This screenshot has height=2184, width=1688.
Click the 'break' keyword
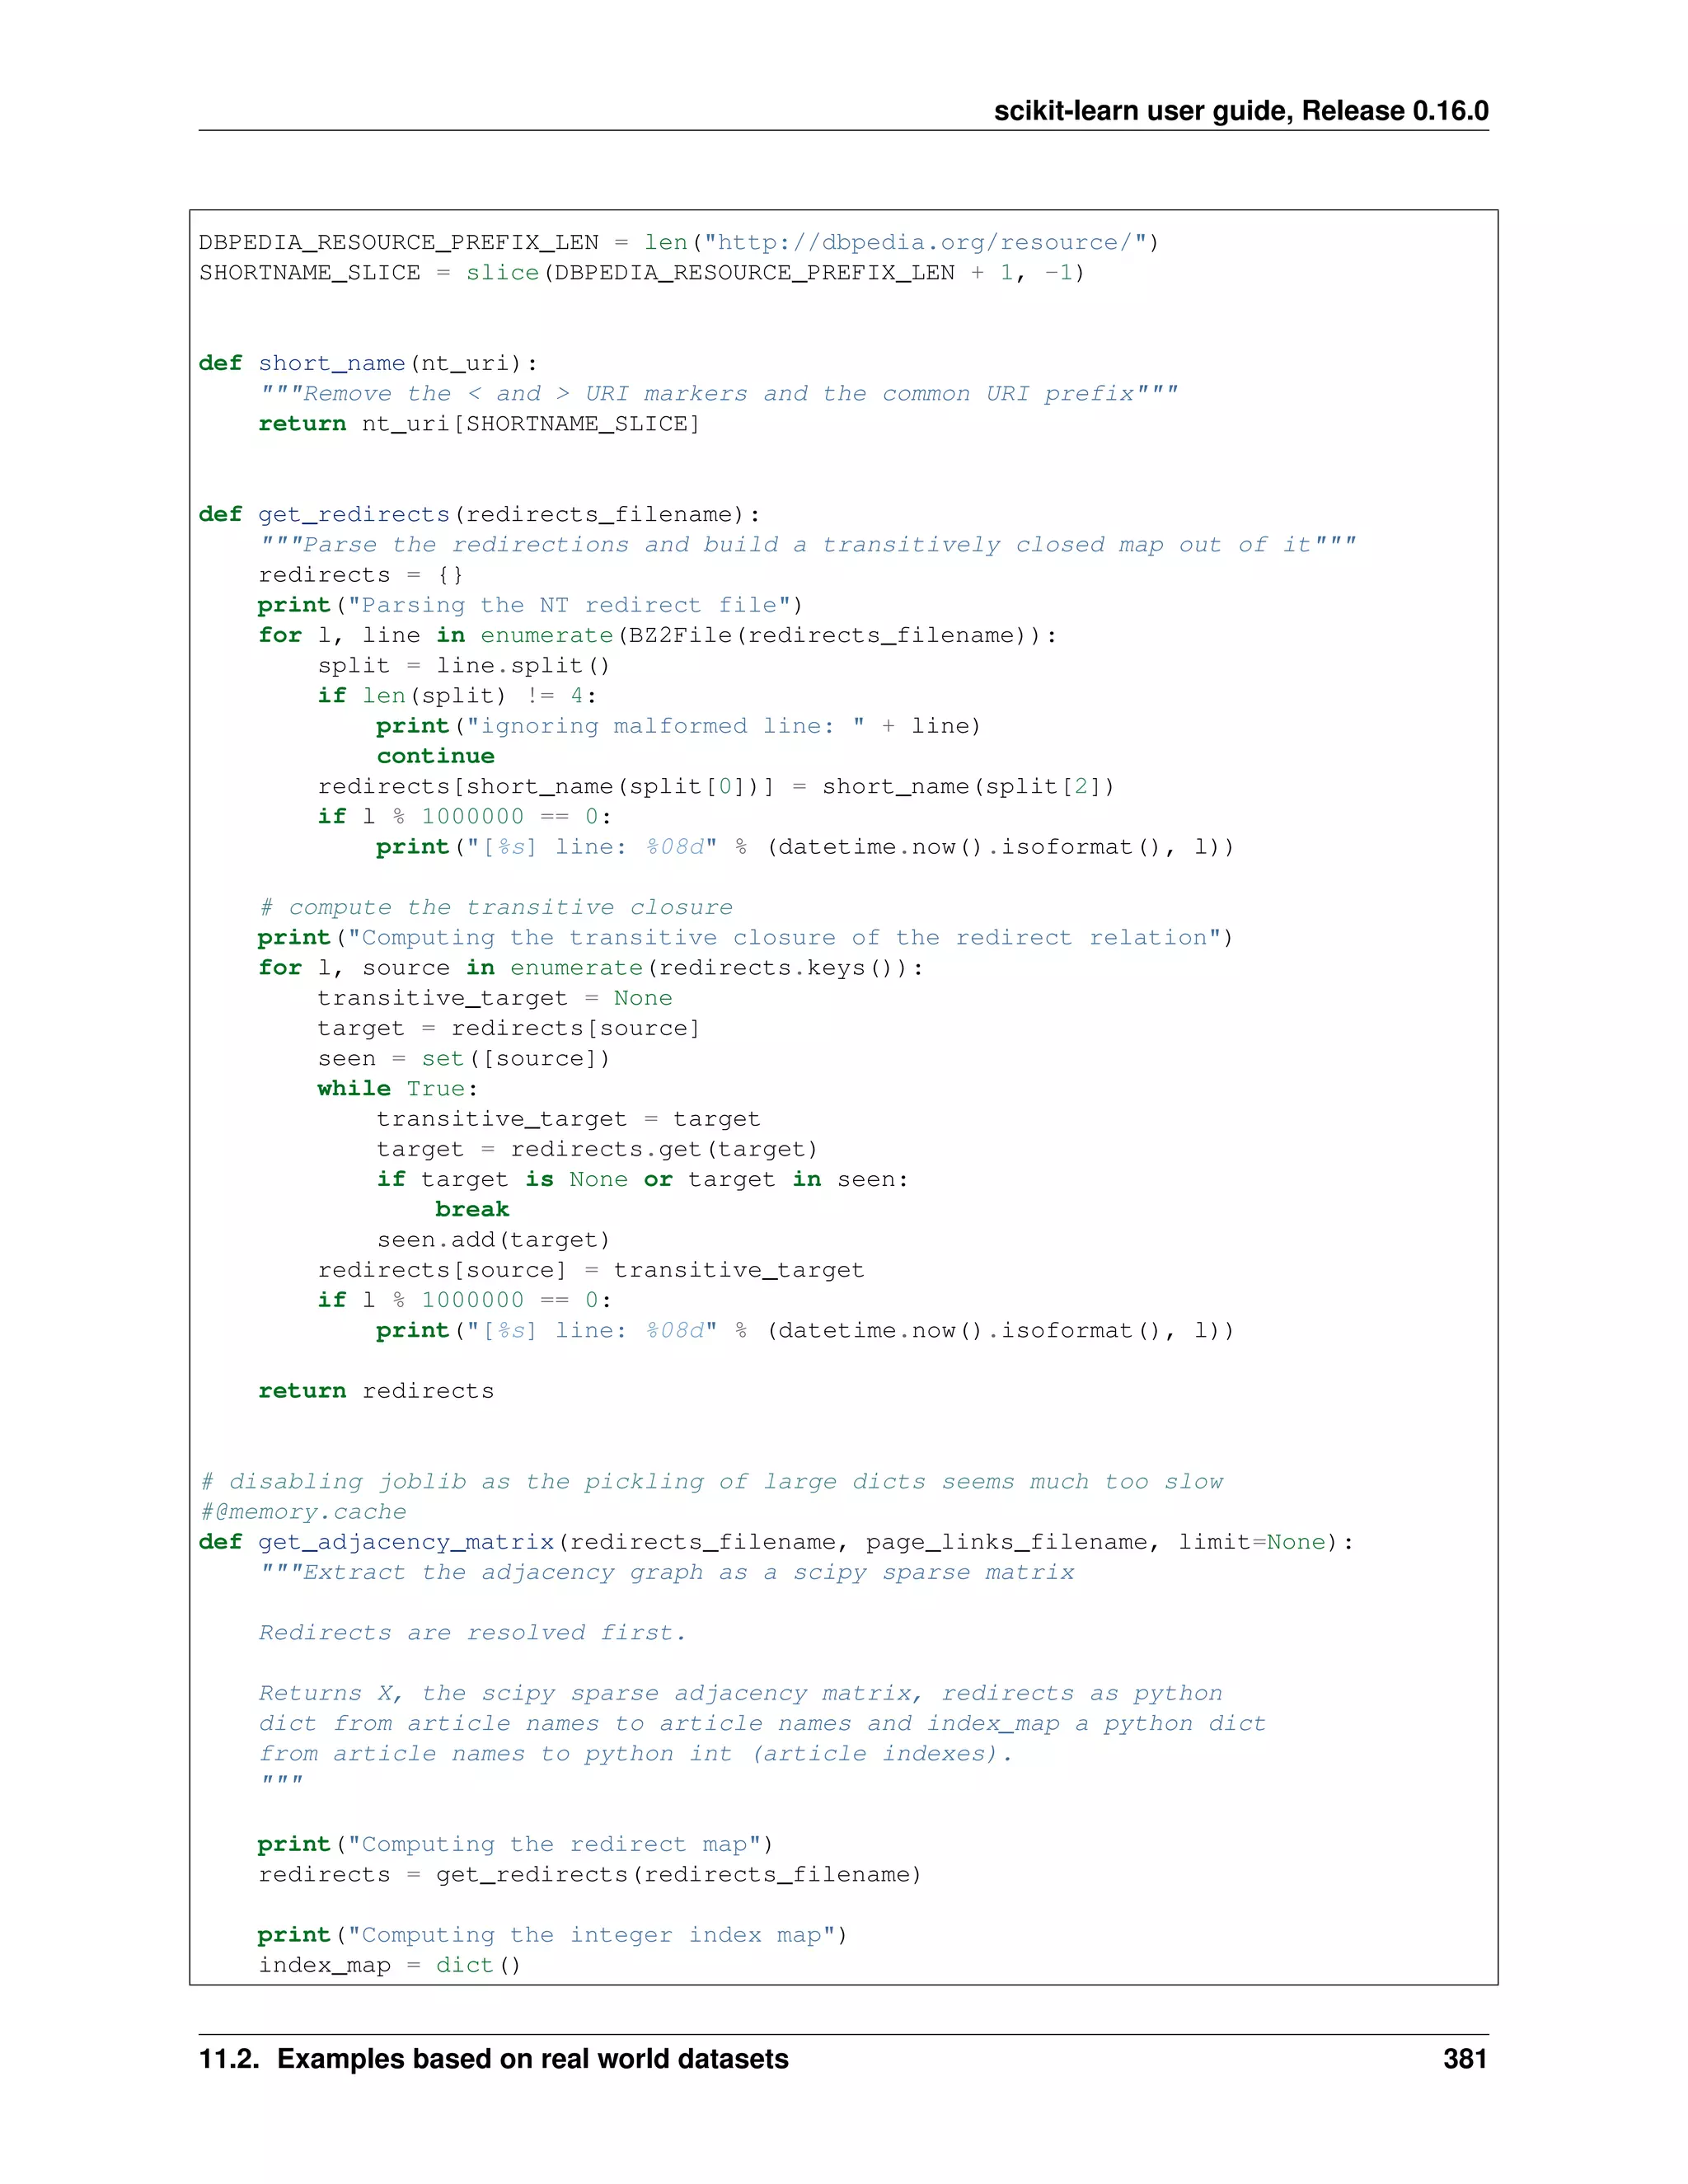click(x=472, y=1210)
